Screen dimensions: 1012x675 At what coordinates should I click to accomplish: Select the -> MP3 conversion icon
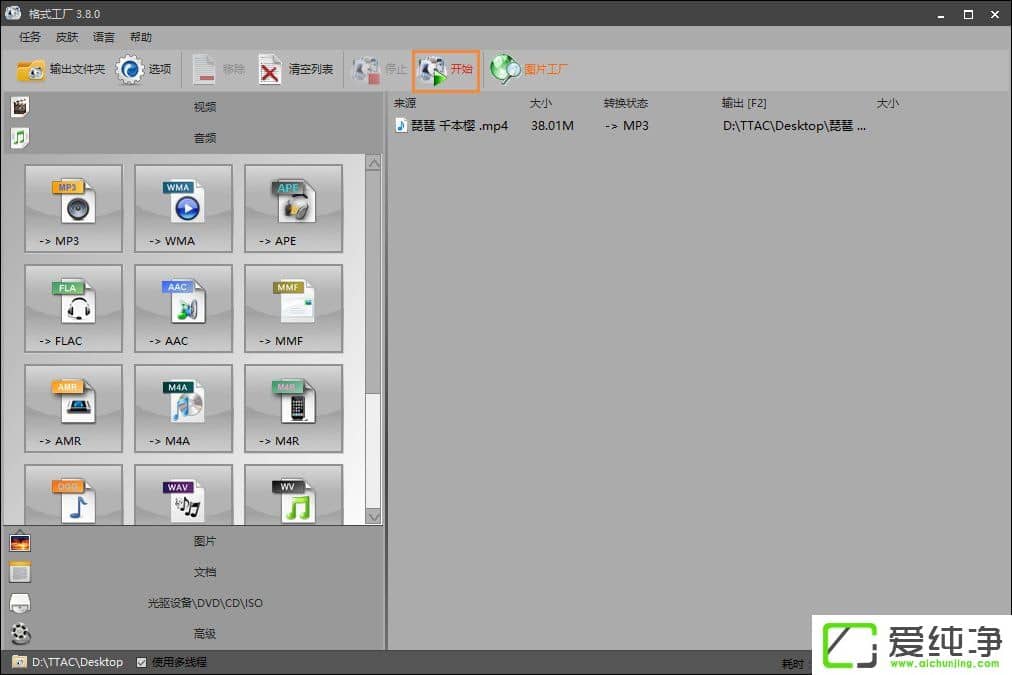(74, 208)
